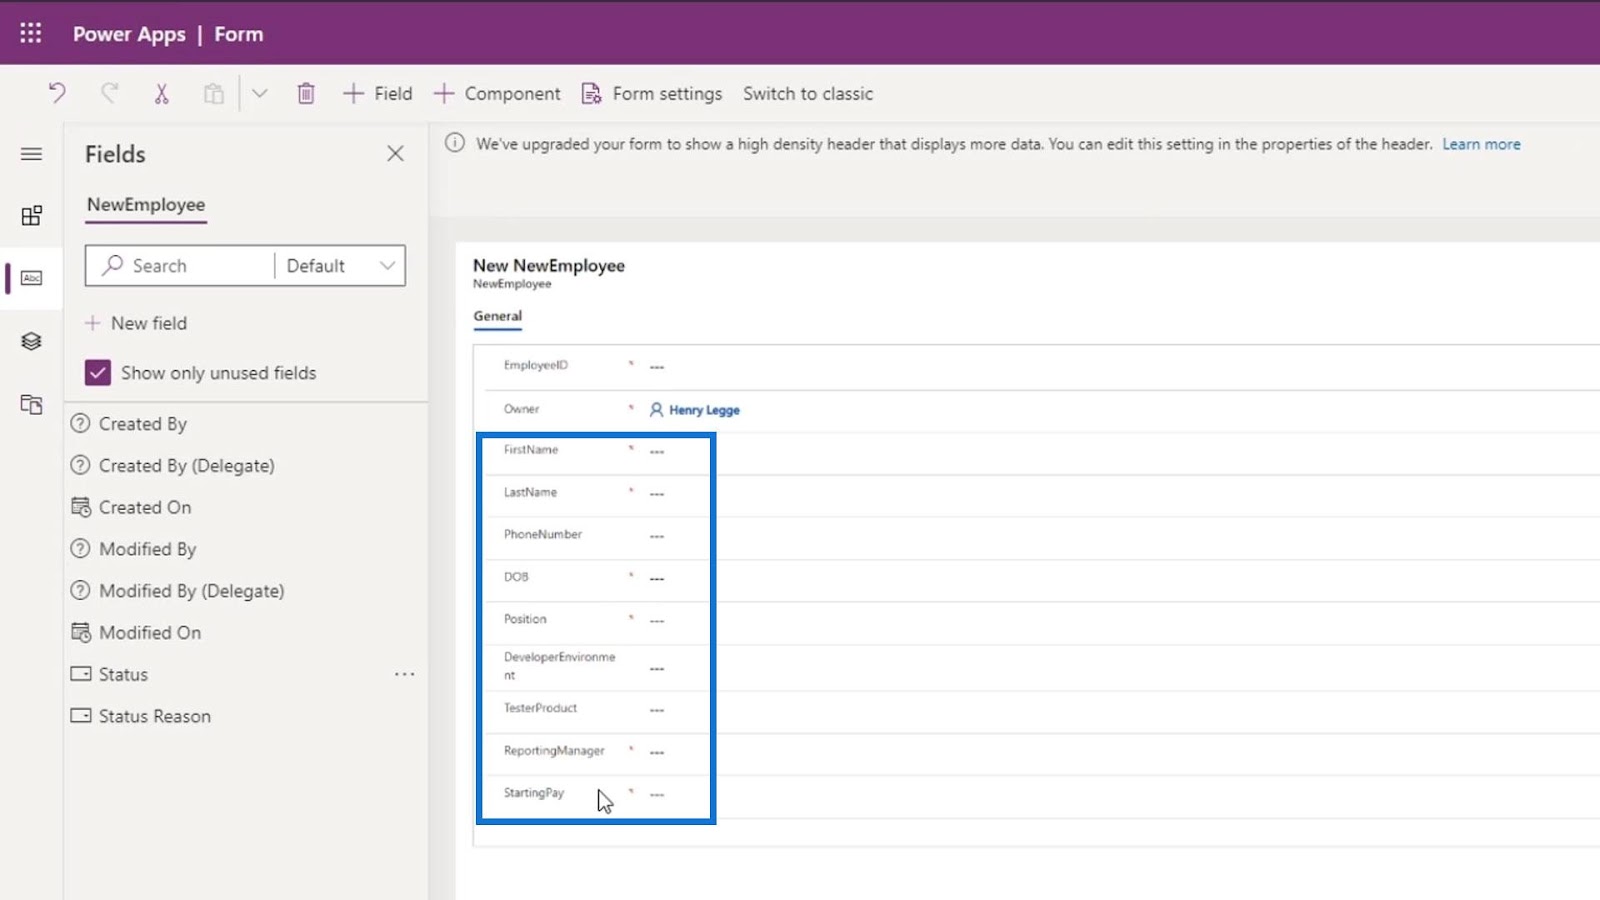The height and width of the screenshot is (900, 1600).
Task: Click the Delete trash can icon
Action: pyautogui.click(x=306, y=93)
